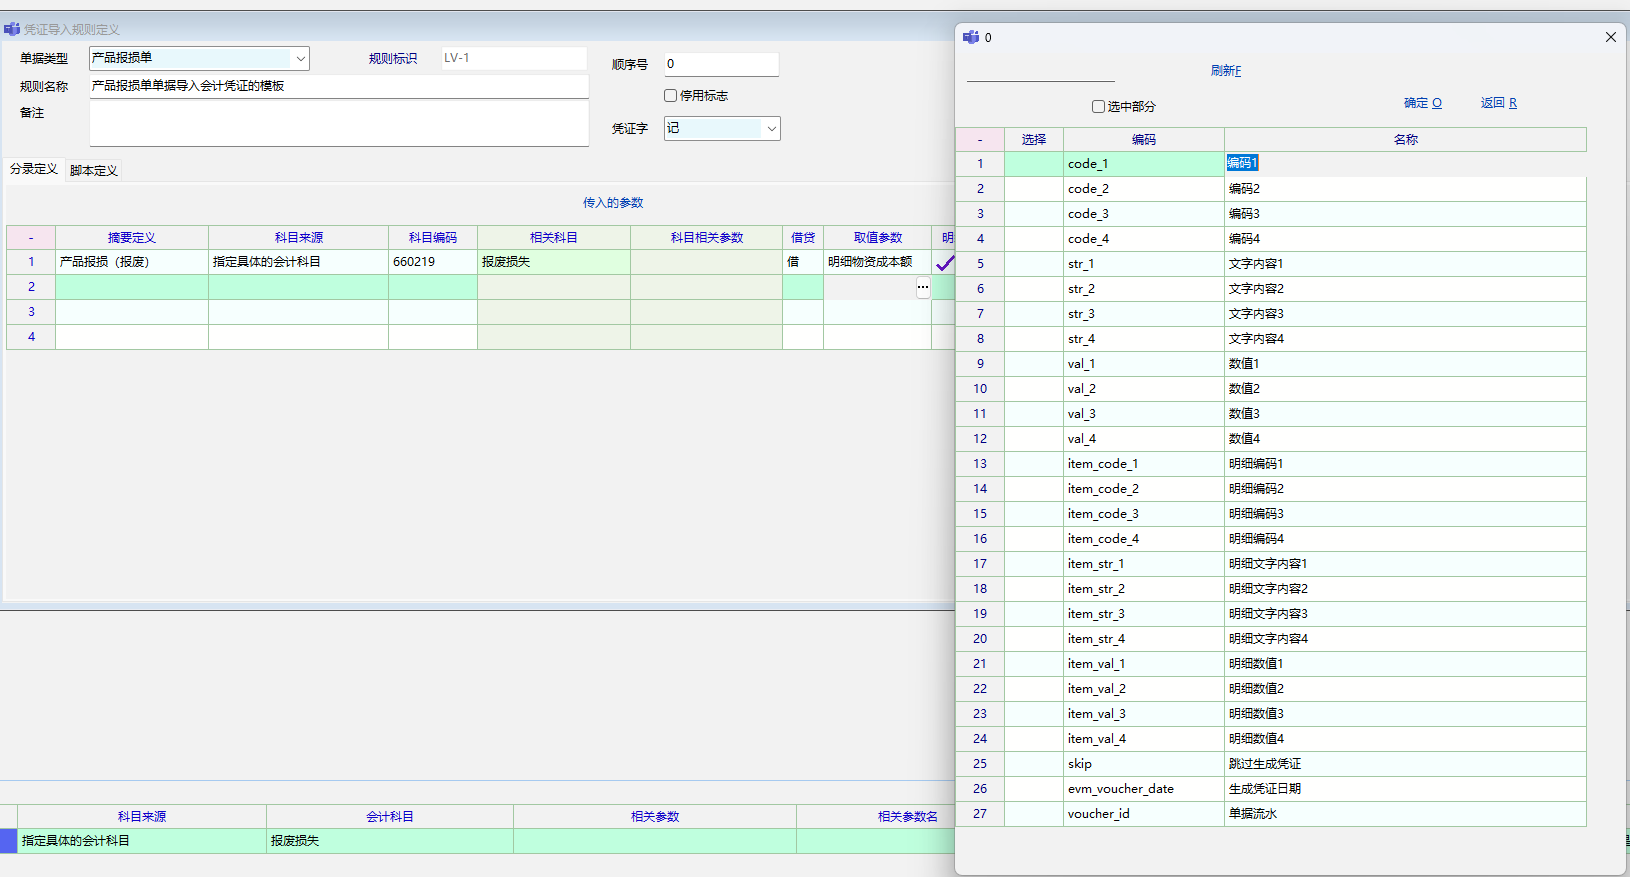Click the 确定 O button

1422,103
